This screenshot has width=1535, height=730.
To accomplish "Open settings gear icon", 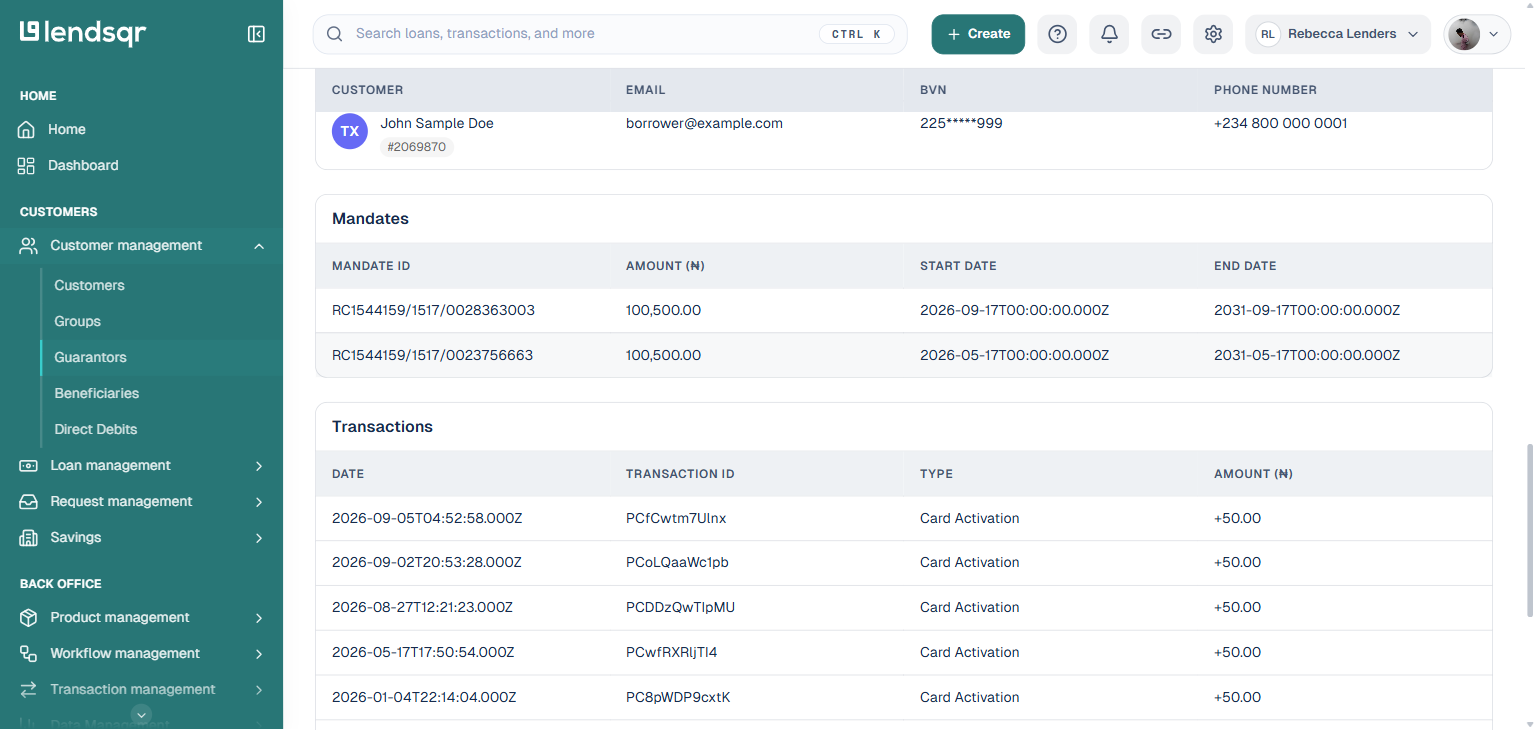I will 1213,34.
